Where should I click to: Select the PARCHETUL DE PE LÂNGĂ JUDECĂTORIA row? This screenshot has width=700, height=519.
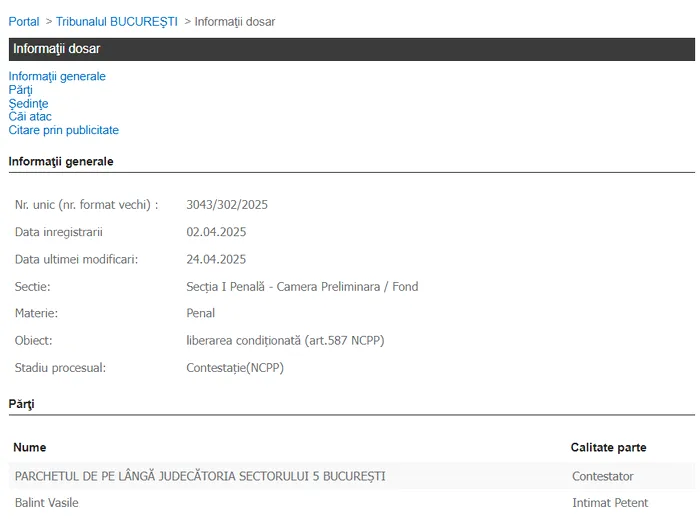tap(200, 476)
